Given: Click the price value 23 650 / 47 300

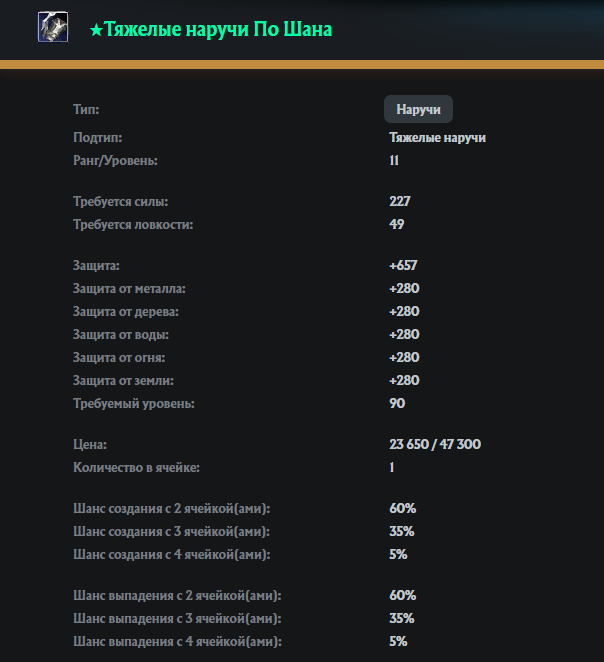Looking at the screenshot, I should [439, 444].
